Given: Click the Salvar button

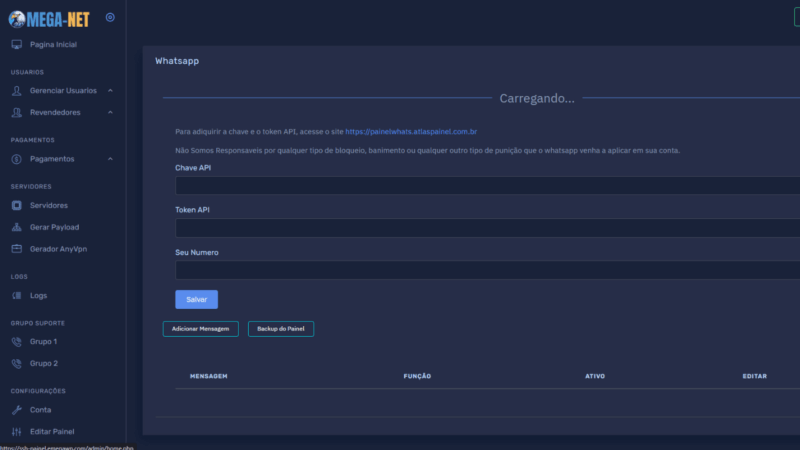Looking at the screenshot, I should 196,299.
